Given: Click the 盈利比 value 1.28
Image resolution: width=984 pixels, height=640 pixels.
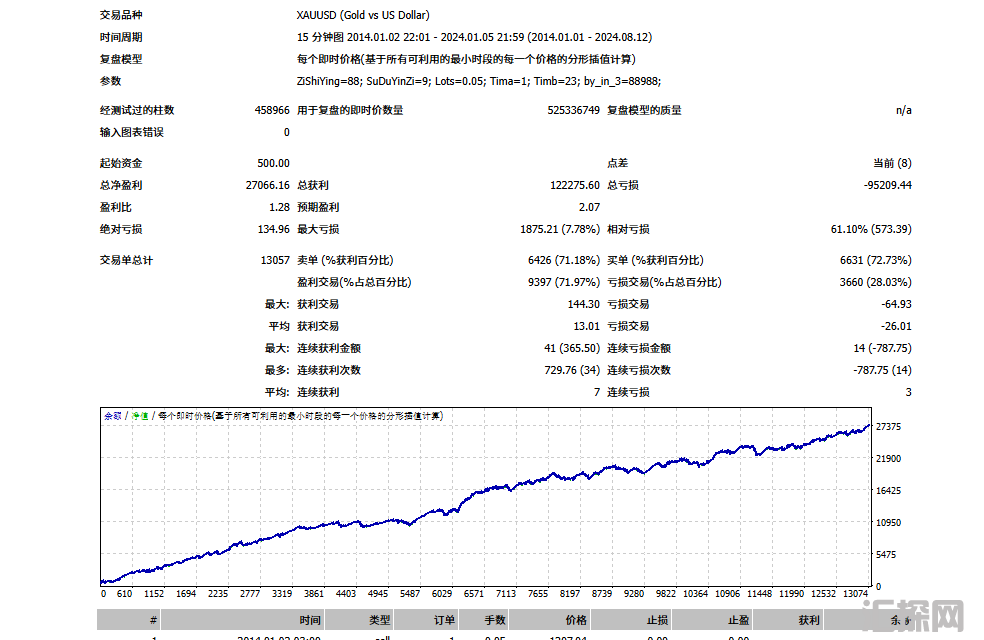Looking at the screenshot, I should (279, 207).
